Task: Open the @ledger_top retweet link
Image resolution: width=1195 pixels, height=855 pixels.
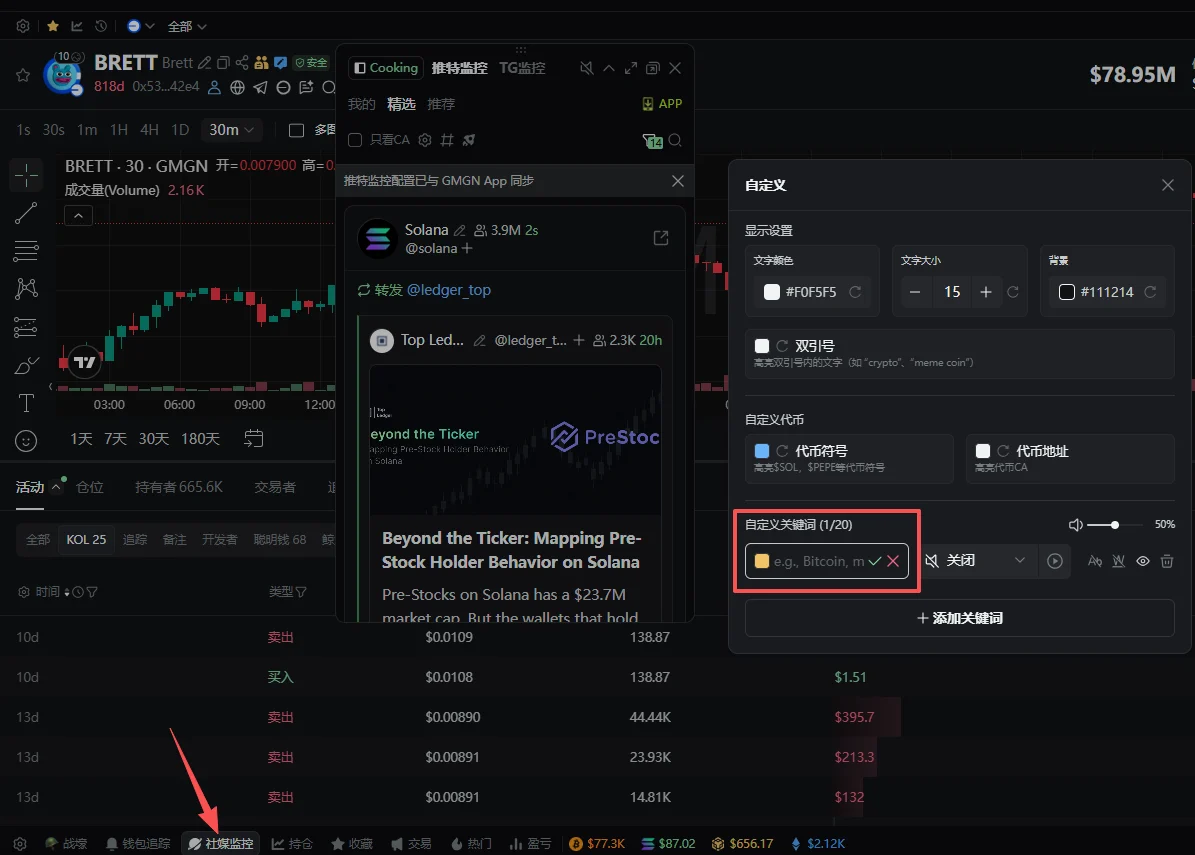Action: point(449,290)
